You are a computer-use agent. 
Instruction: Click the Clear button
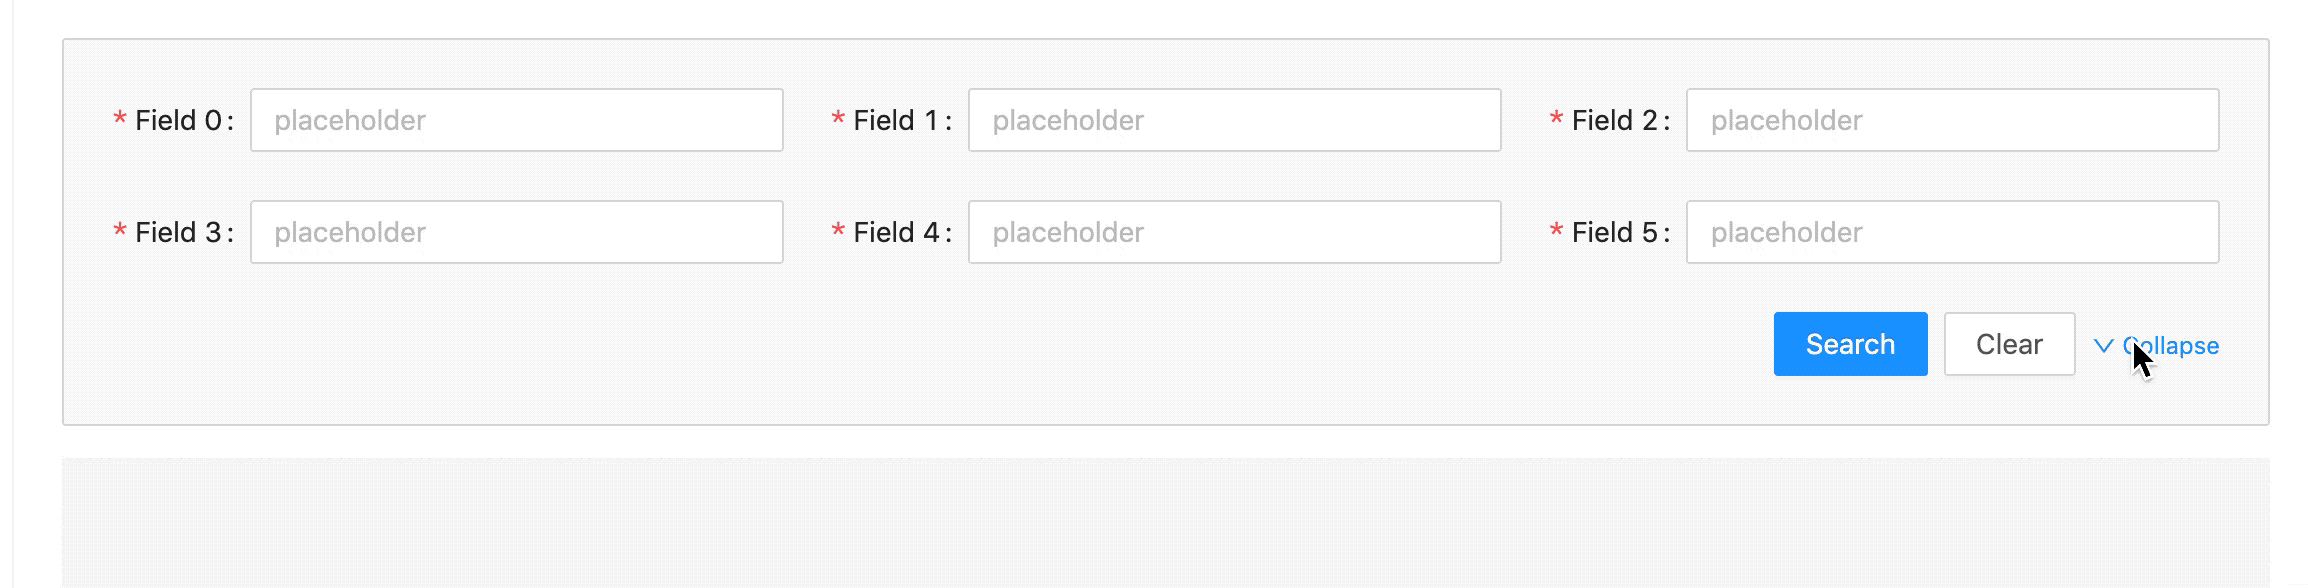pyautogui.click(x=2009, y=344)
